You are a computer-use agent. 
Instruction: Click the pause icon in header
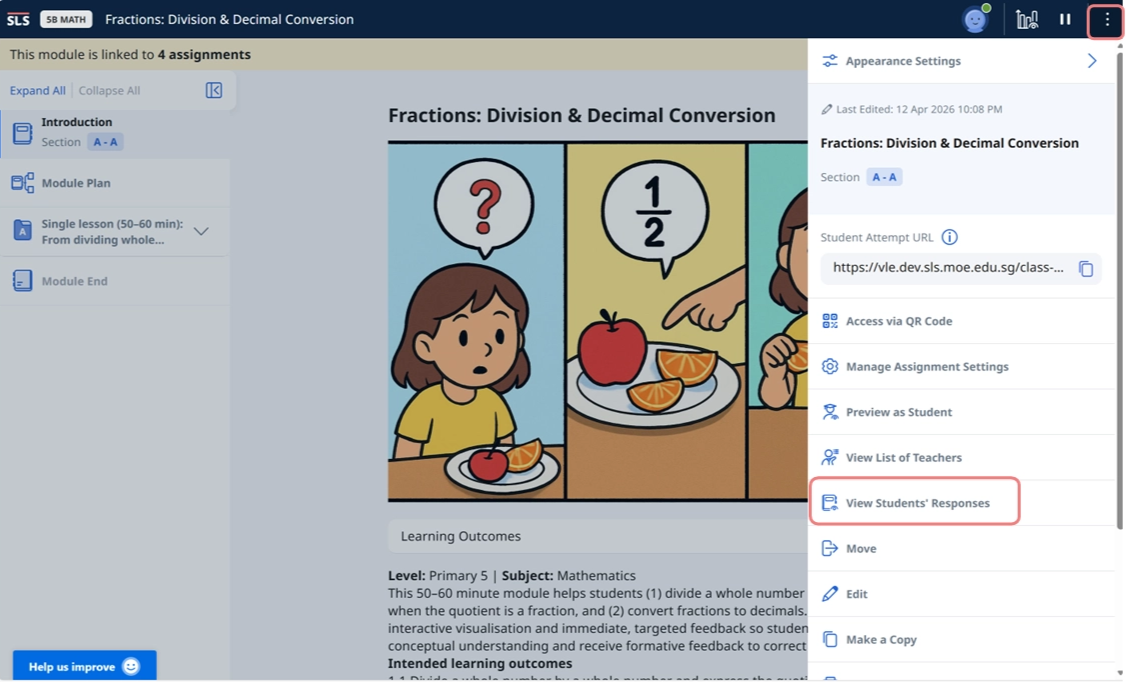pos(1065,19)
